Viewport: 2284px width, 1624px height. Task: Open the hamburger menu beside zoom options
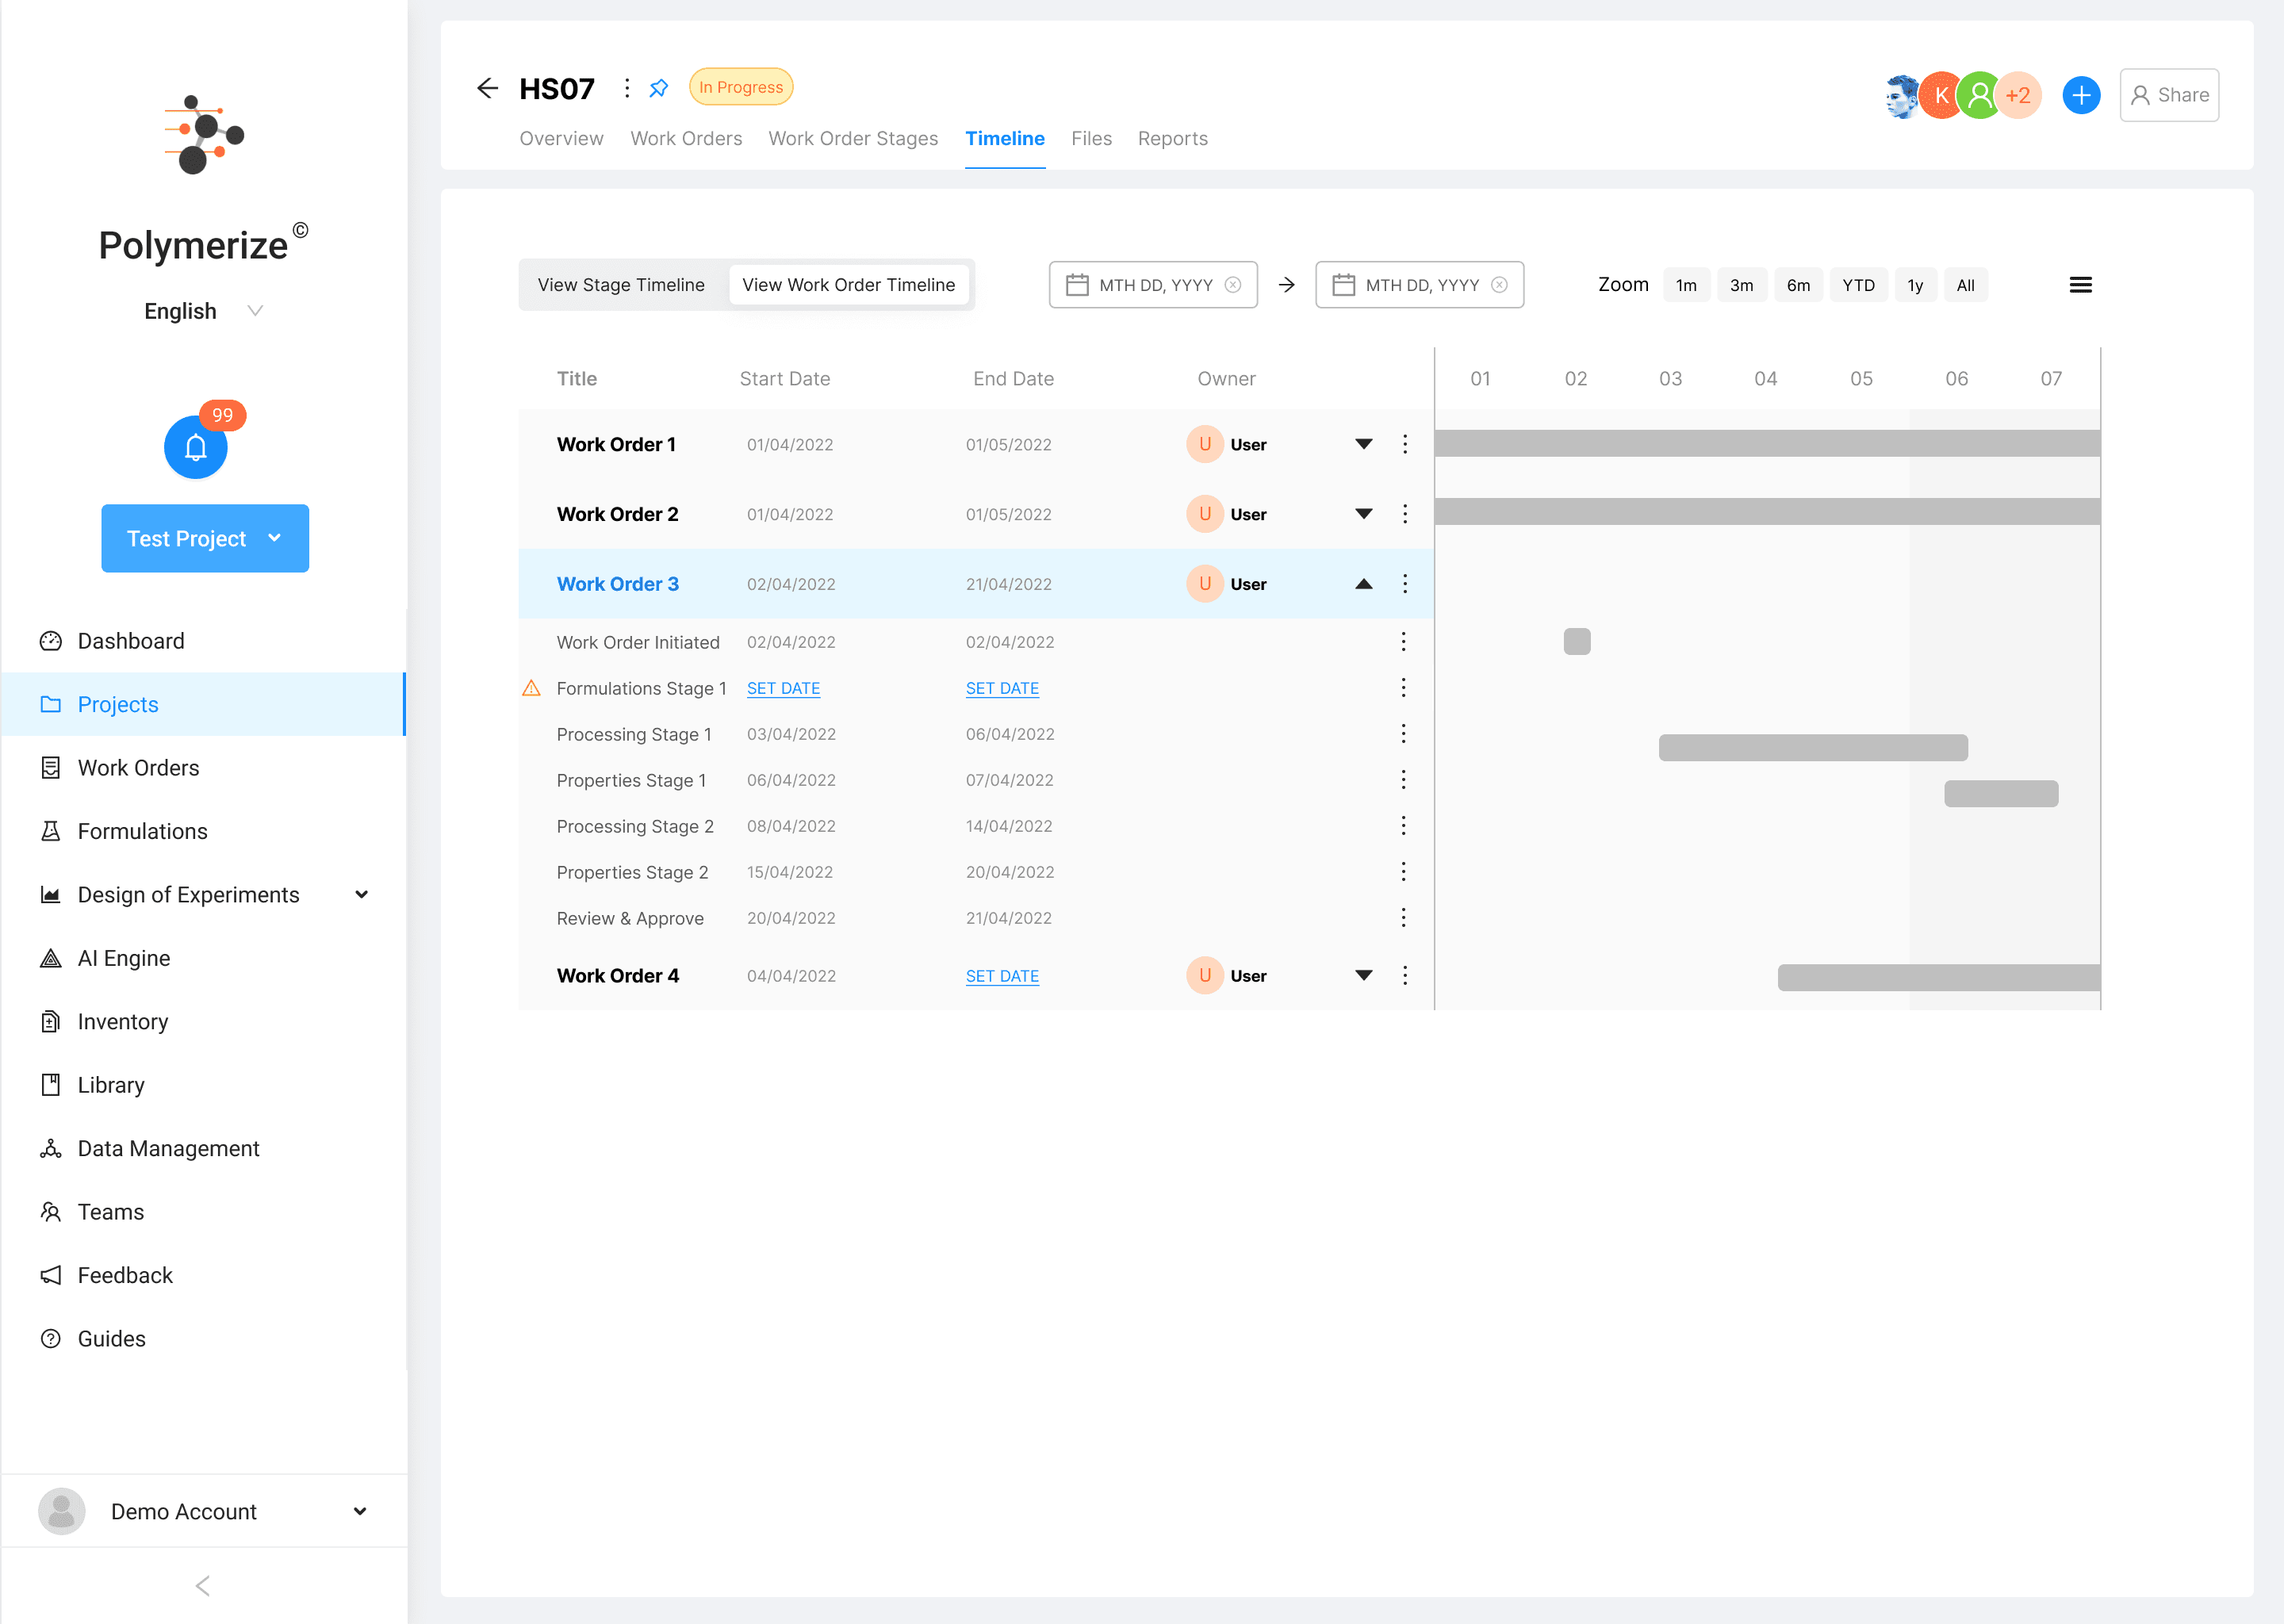point(2080,285)
